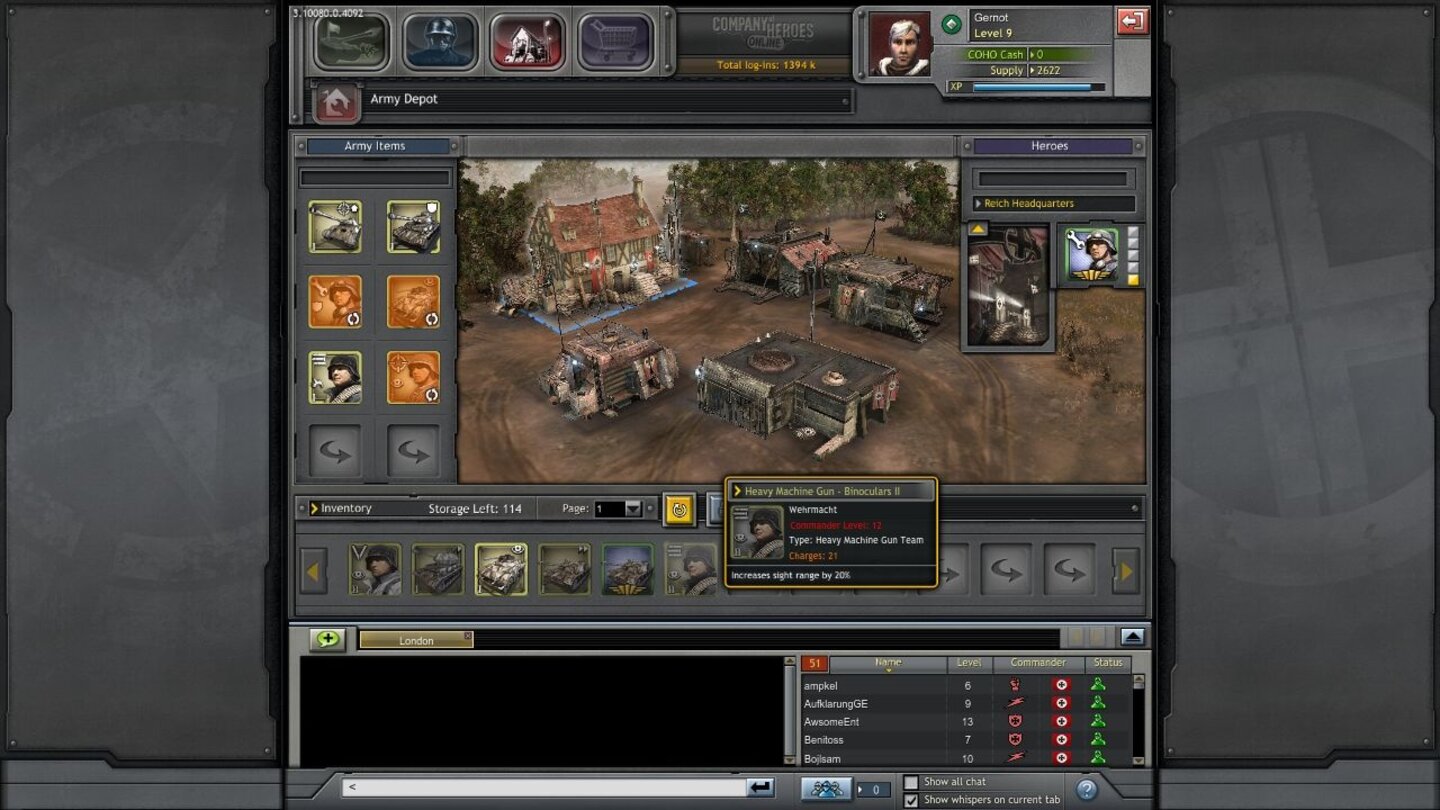Image resolution: width=1440 pixels, height=810 pixels.
Task: Select the orange soldier wrench army item
Action: (335, 302)
